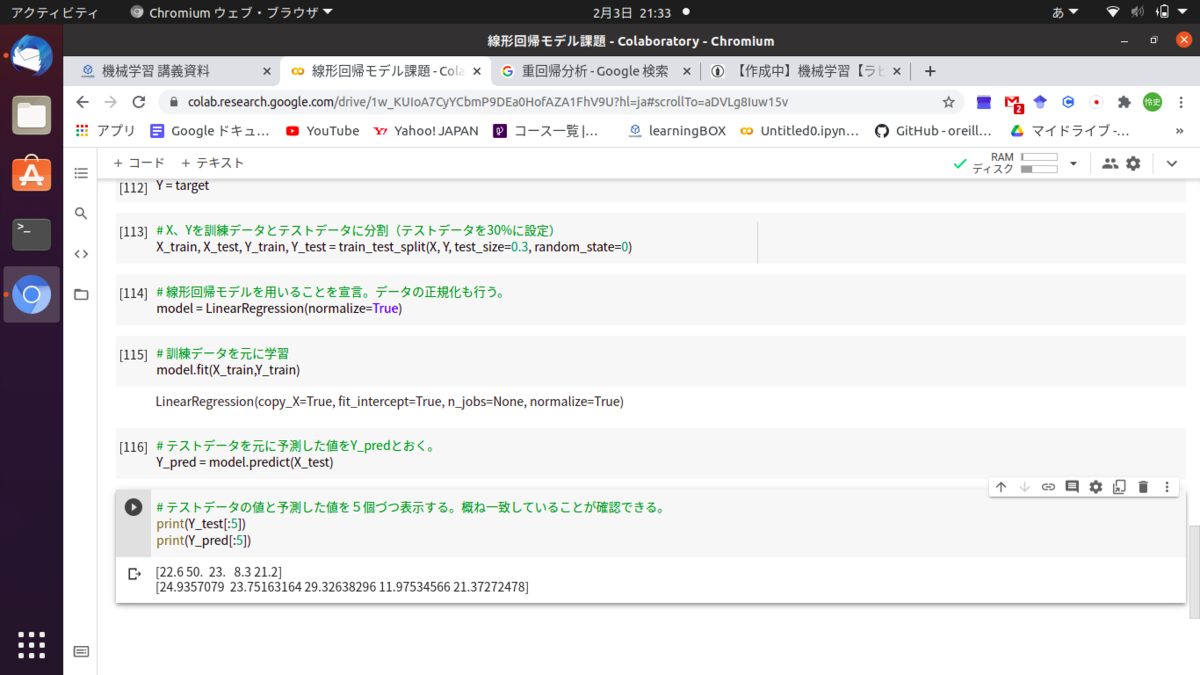Image resolution: width=1200 pixels, height=675 pixels.
Task: Open bottom-left command panel icon
Action: click(81, 652)
